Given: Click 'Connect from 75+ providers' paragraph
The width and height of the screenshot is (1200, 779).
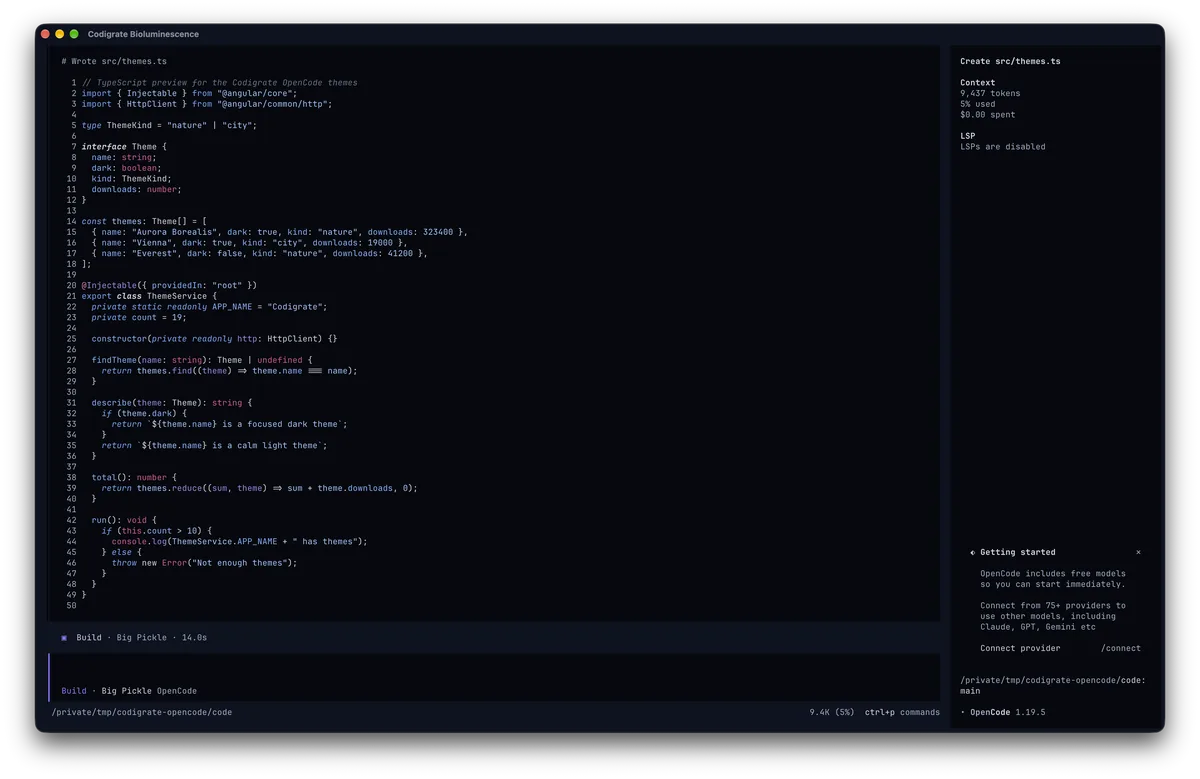Looking at the screenshot, I should [1053, 616].
